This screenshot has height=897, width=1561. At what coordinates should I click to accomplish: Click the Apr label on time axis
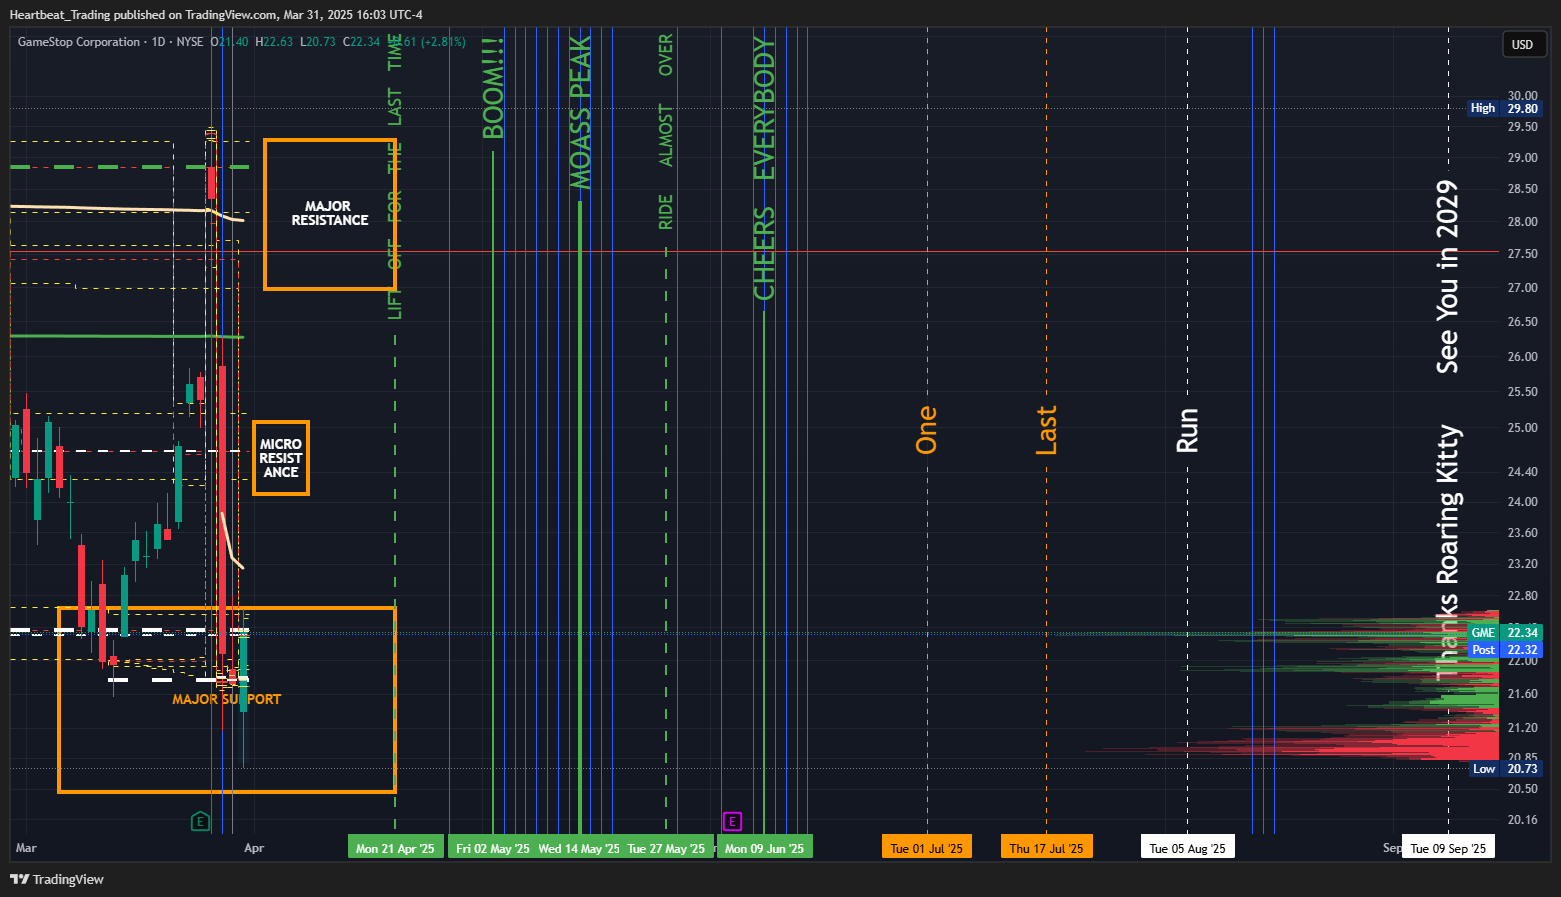click(254, 848)
